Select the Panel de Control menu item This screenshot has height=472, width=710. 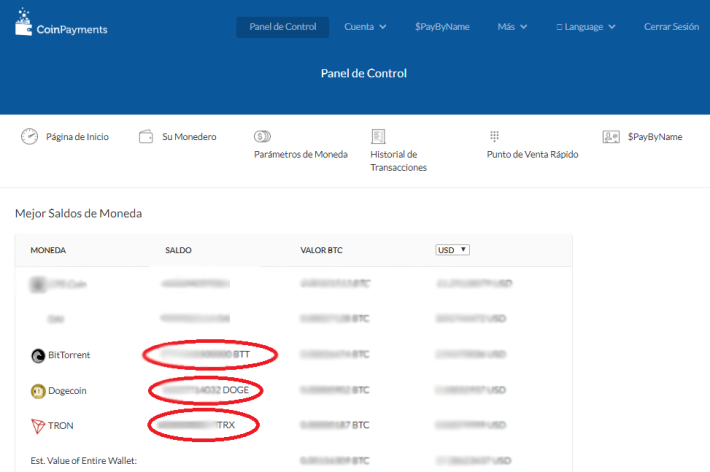(283, 27)
